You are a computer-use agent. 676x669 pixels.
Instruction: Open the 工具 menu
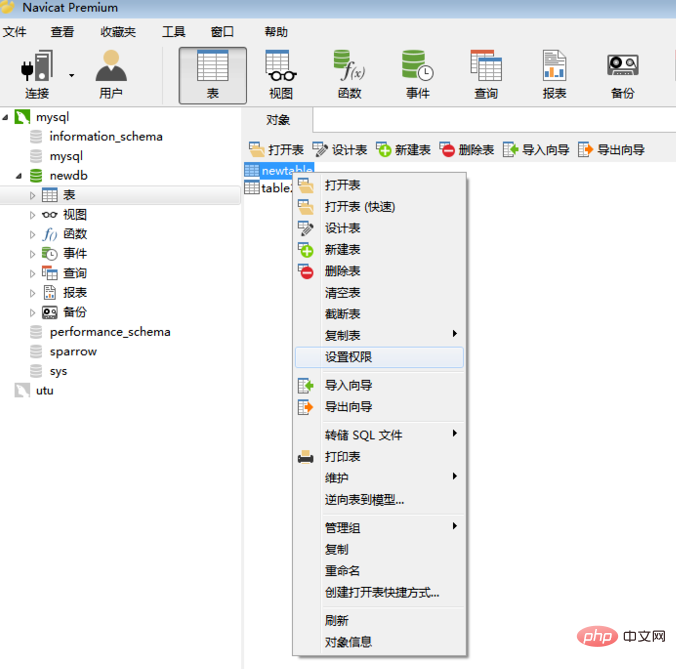pyautogui.click(x=174, y=32)
